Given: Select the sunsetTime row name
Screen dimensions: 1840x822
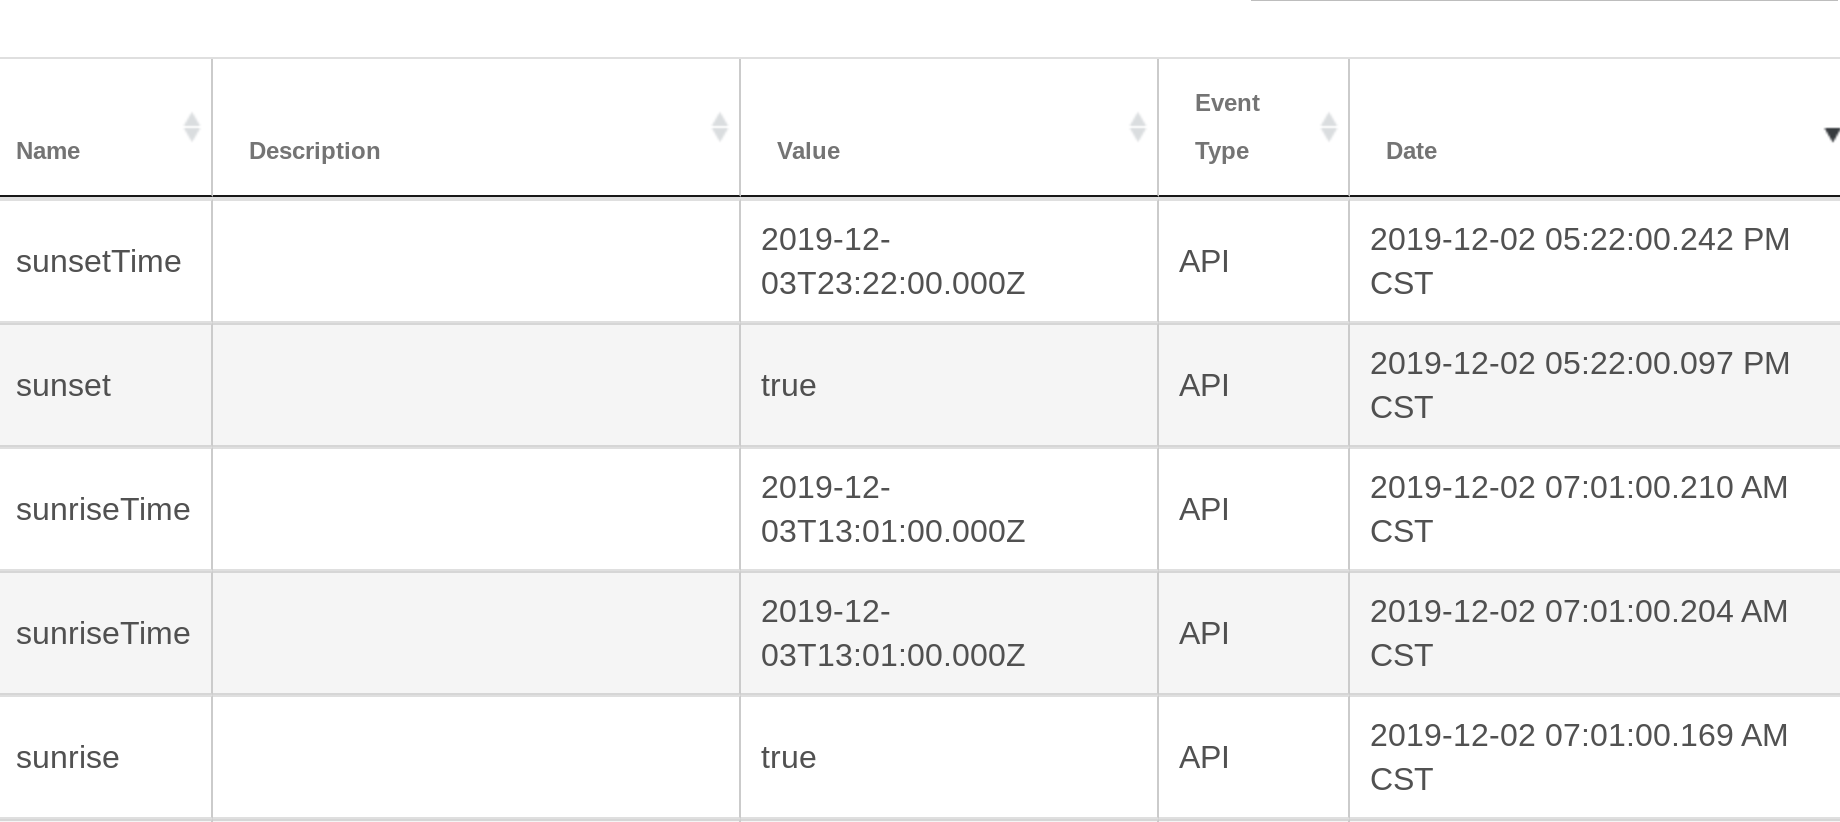Looking at the screenshot, I should 99,261.
